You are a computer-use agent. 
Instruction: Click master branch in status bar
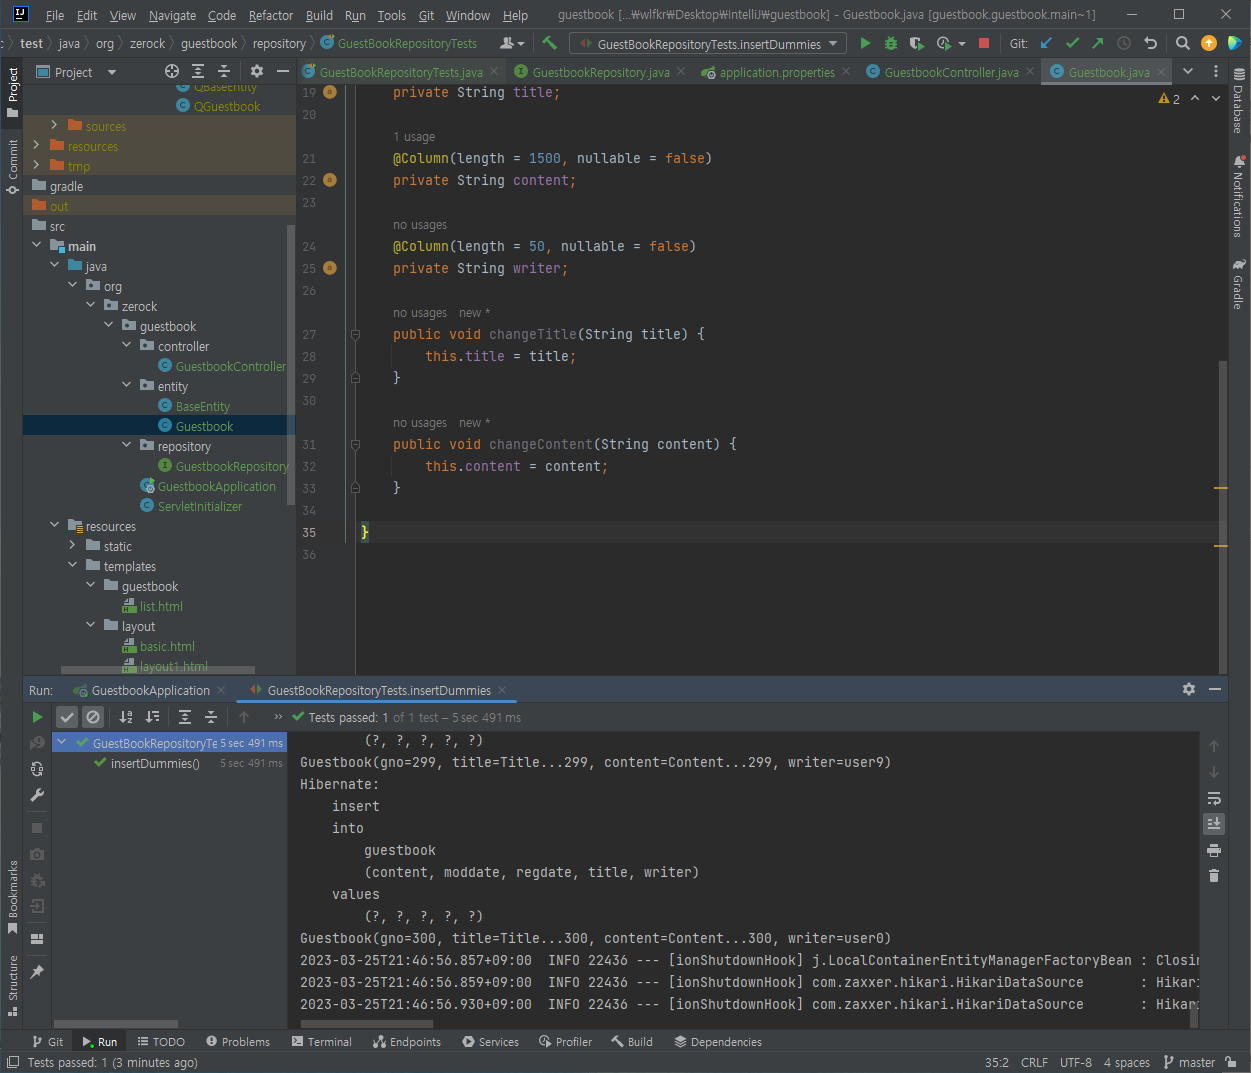click(x=1190, y=1062)
